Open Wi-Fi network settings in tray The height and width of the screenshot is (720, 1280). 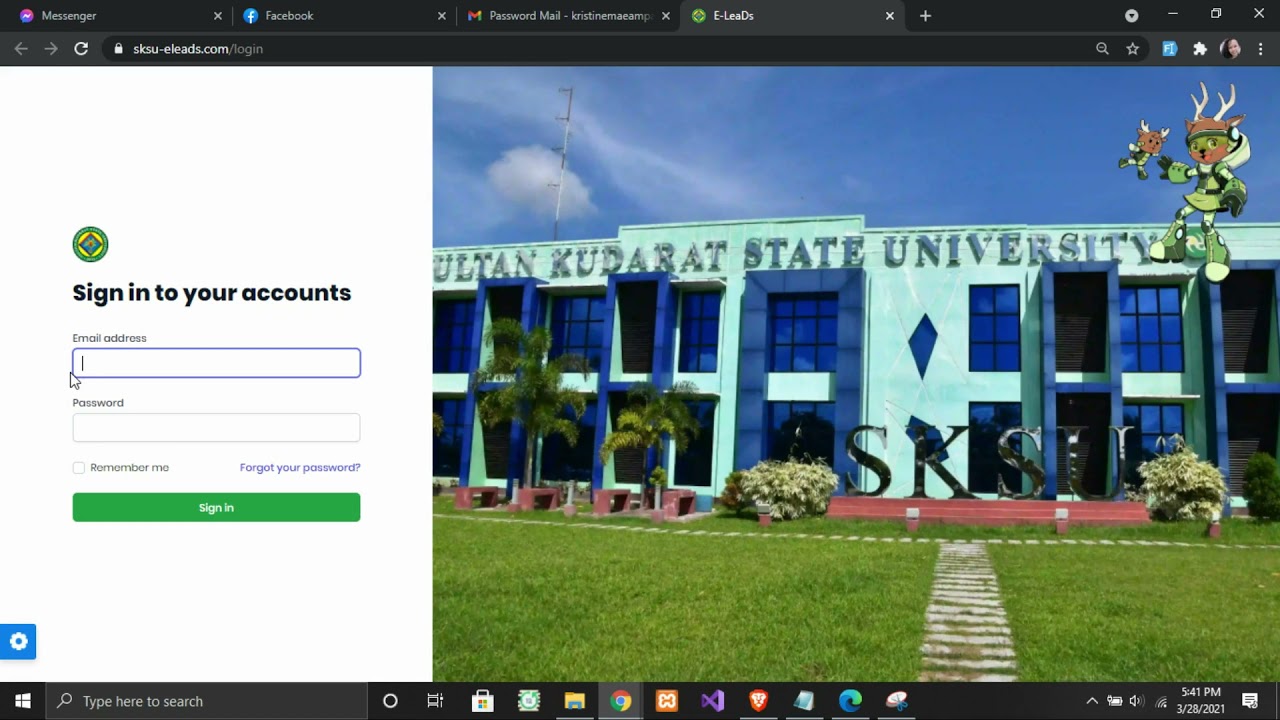[x=1160, y=701]
